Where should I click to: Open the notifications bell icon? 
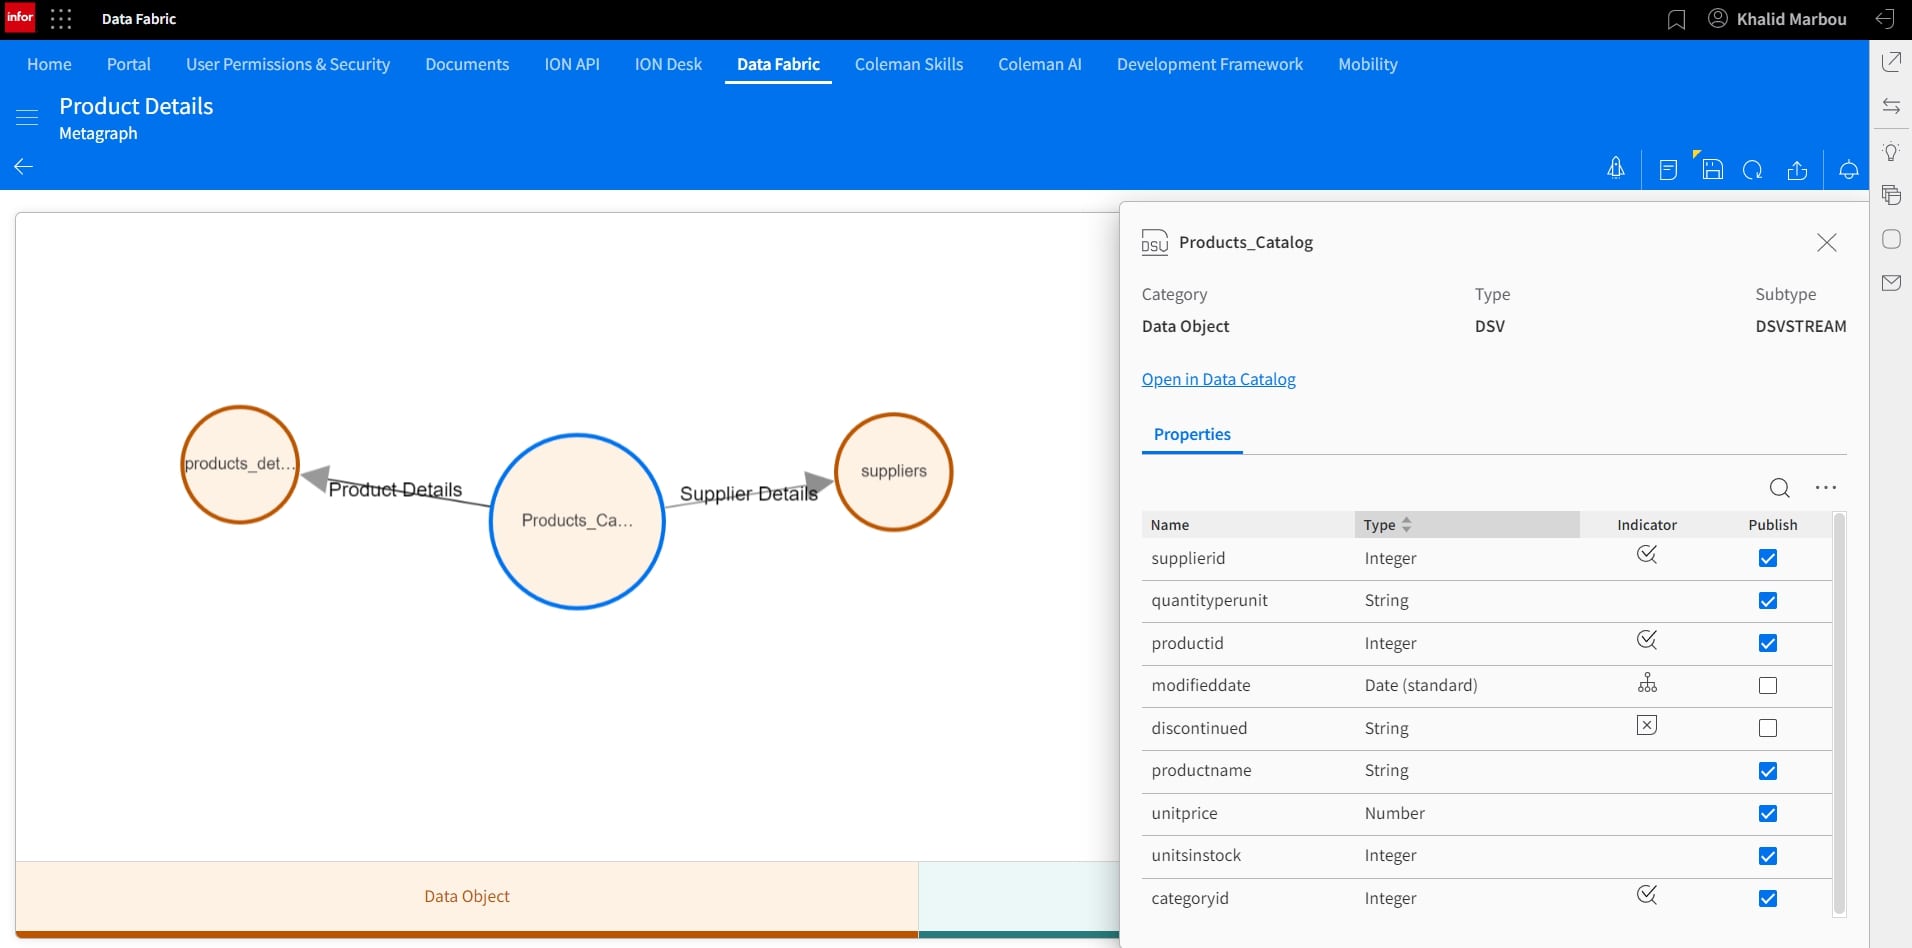coord(1849,170)
